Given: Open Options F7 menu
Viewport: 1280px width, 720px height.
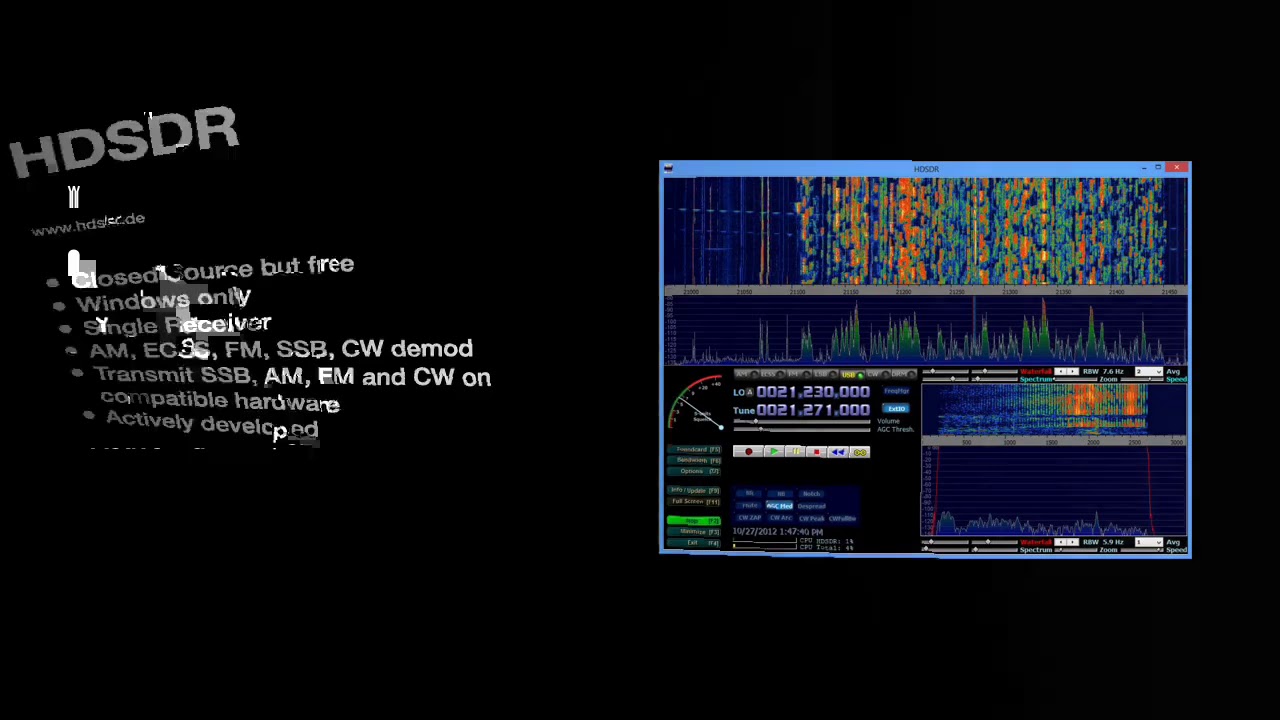Looking at the screenshot, I should click(694, 471).
